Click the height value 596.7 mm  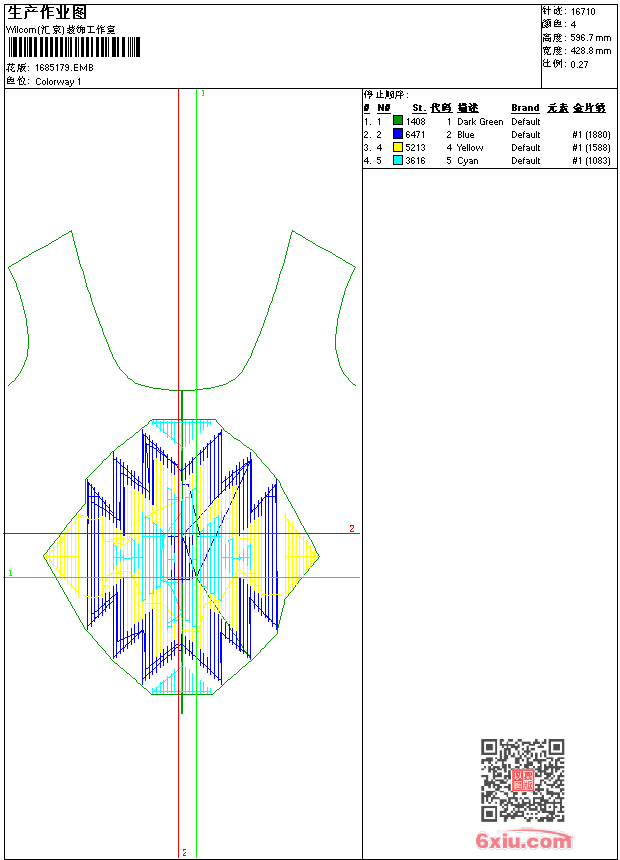590,38
